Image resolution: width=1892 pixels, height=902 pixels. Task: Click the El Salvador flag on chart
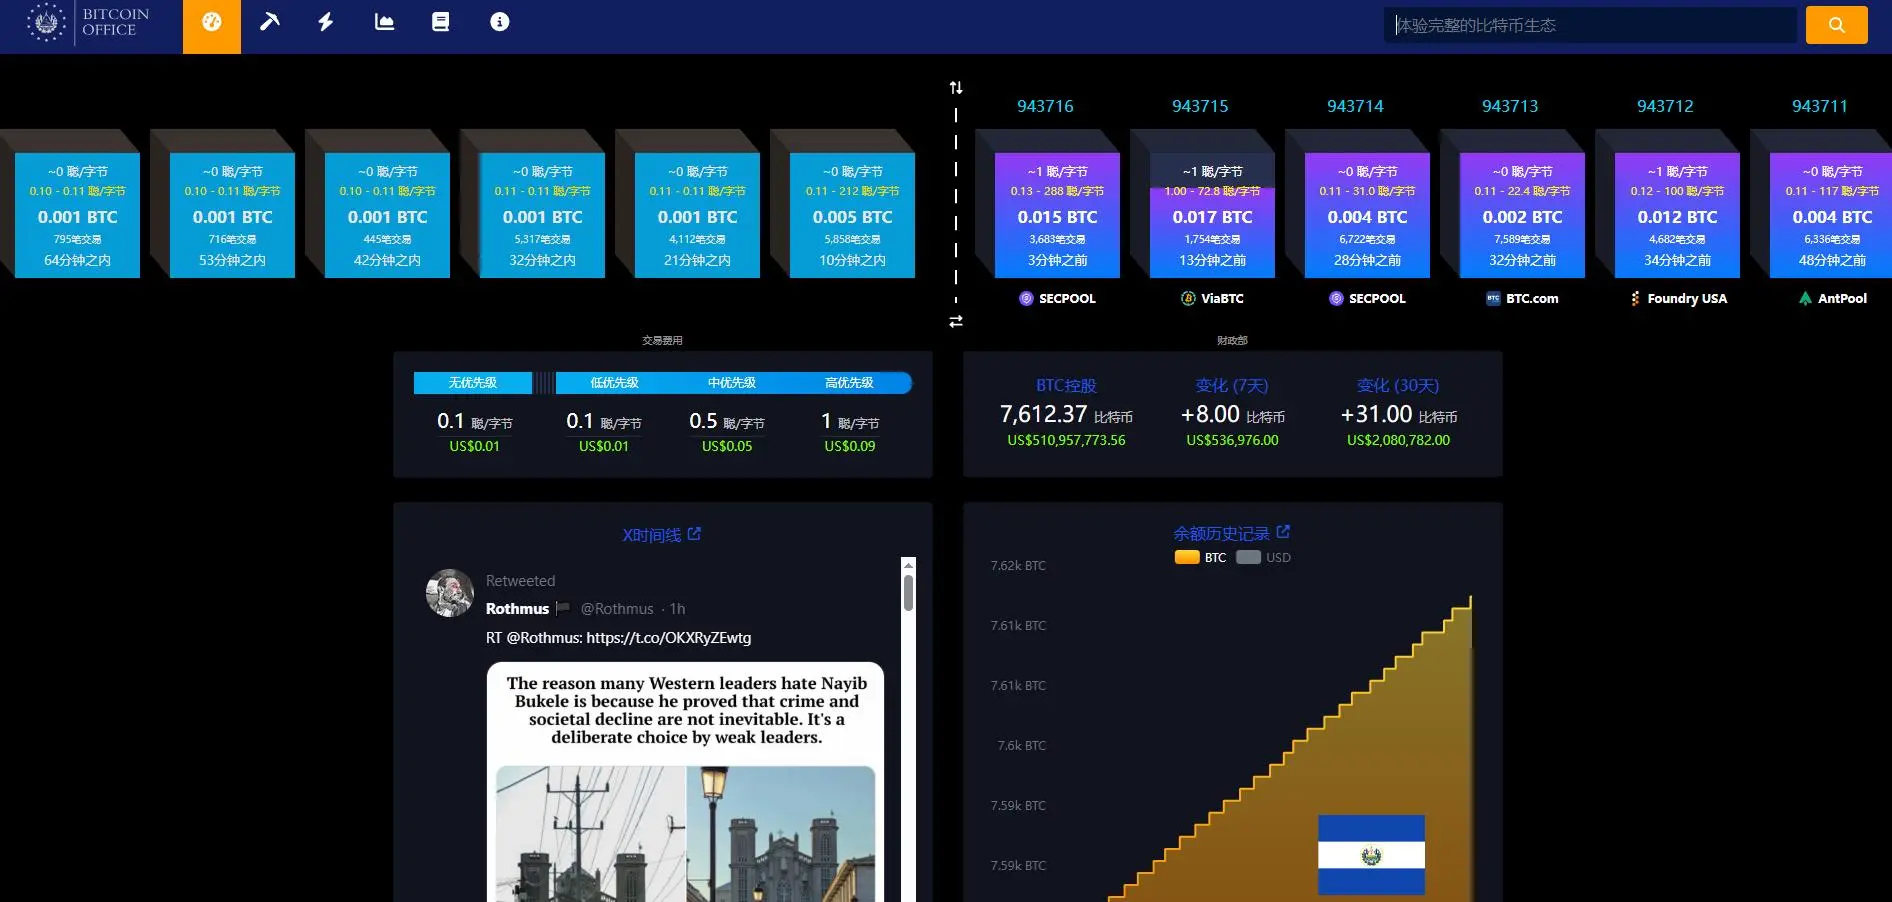(x=1371, y=855)
